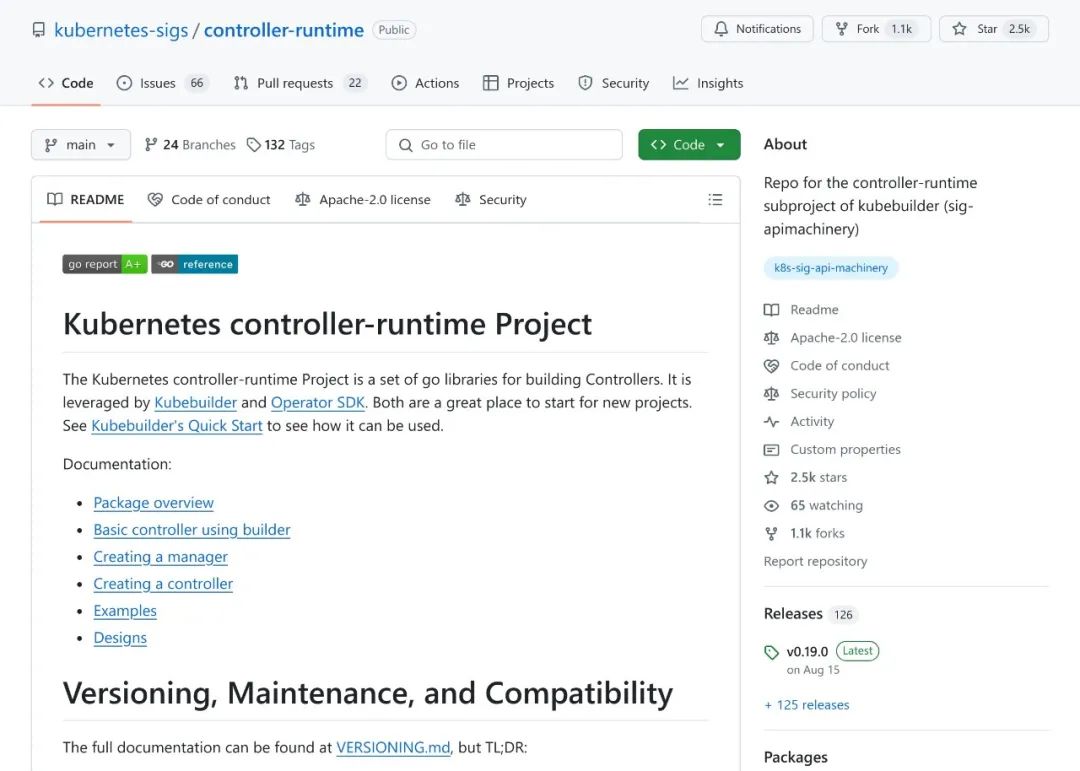1080x771 pixels.
Task: Open the Issues tab
Action: 162,83
